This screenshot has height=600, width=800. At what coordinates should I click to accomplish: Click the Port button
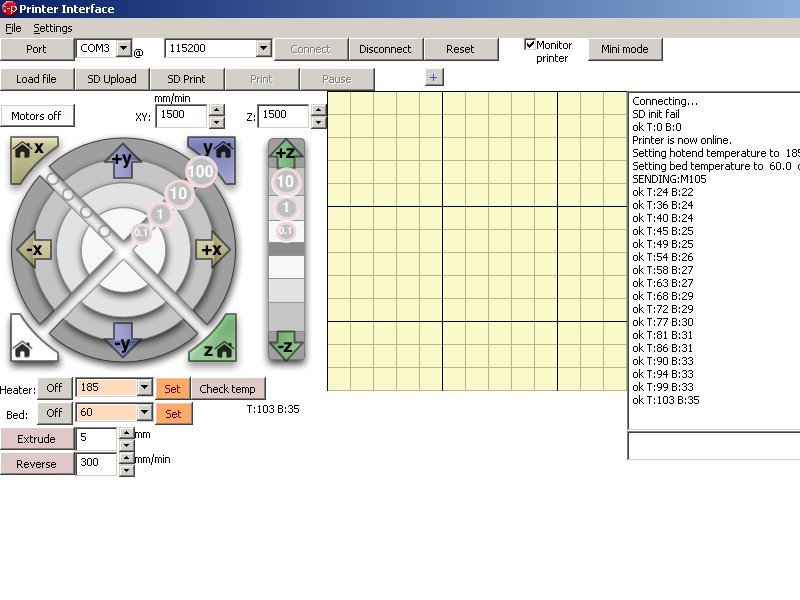coord(37,49)
